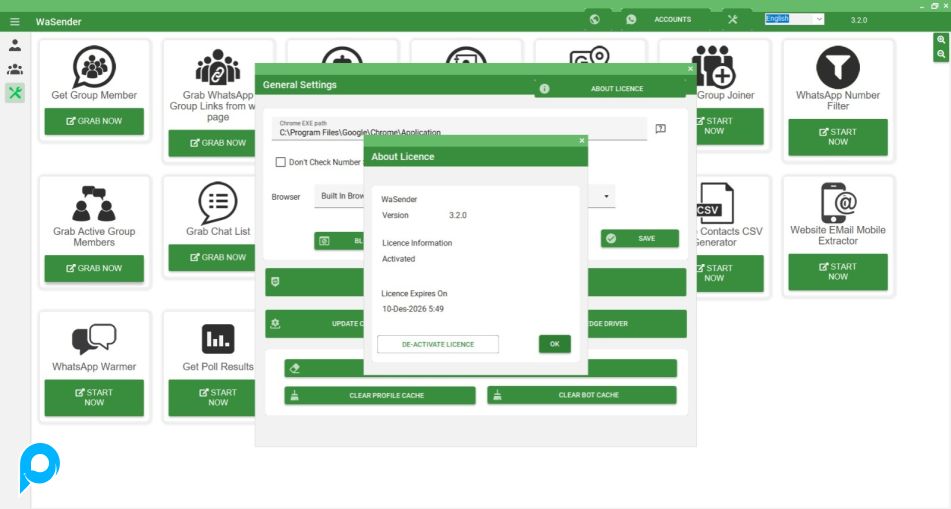Expand the Browser selection dropdown
This screenshot has width=951, height=509.
[606, 196]
